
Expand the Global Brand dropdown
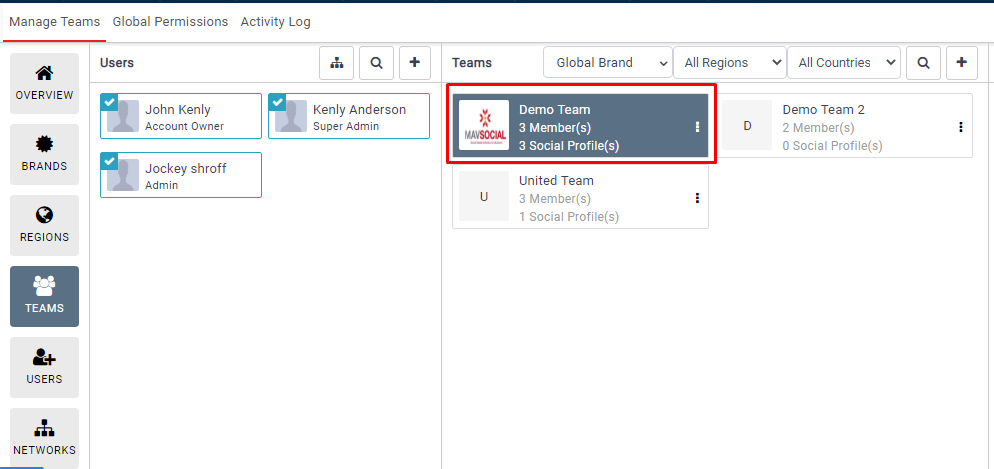(x=608, y=62)
